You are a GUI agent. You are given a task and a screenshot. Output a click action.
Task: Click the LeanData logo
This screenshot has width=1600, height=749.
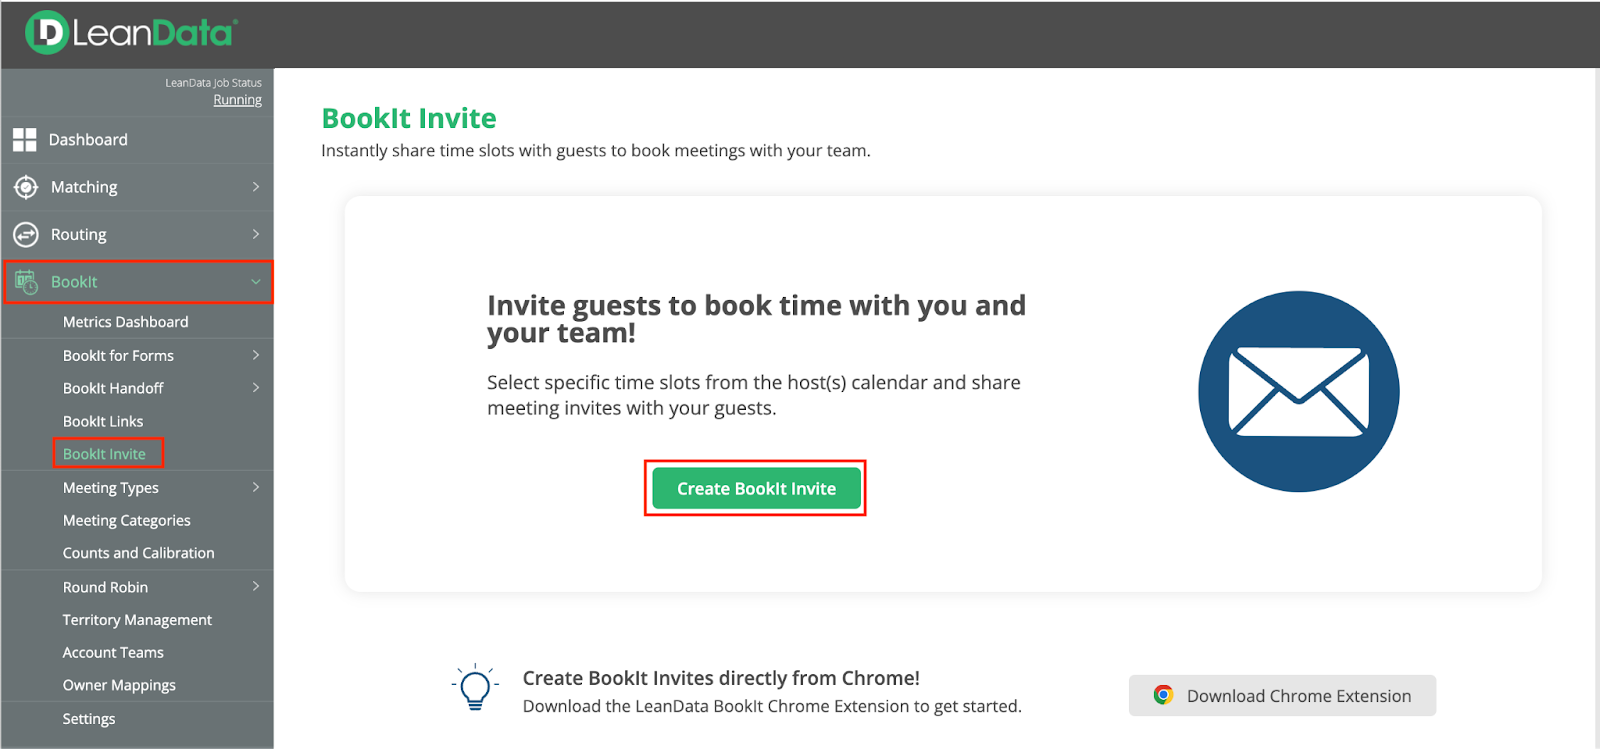pyautogui.click(x=131, y=33)
